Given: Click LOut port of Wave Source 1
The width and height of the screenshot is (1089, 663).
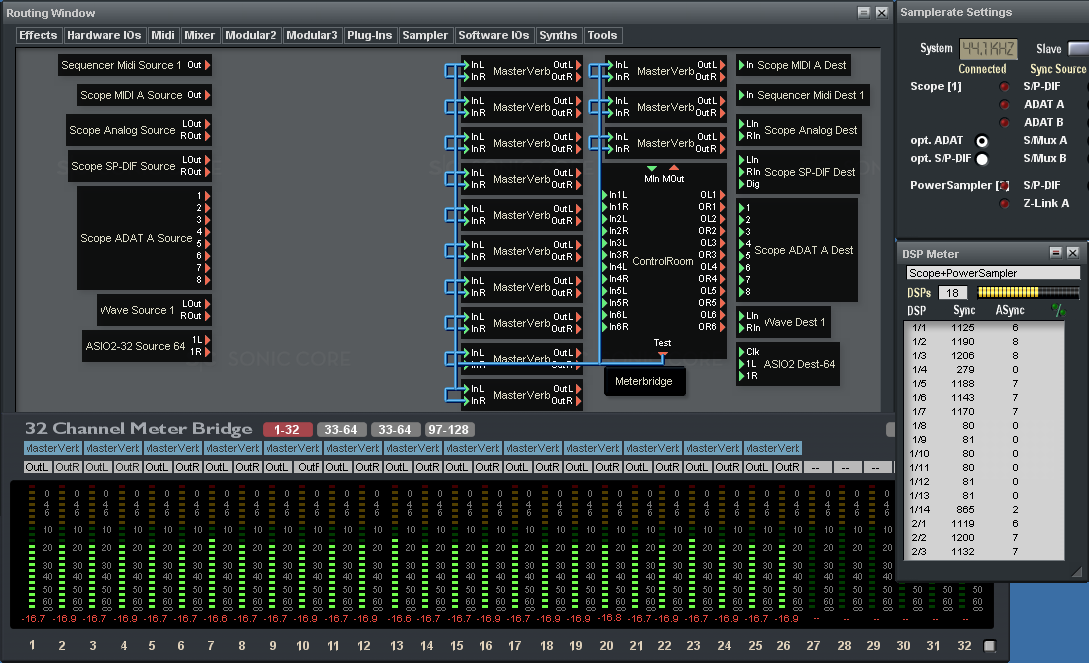Looking at the screenshot, I should click(x=207, y=303).
